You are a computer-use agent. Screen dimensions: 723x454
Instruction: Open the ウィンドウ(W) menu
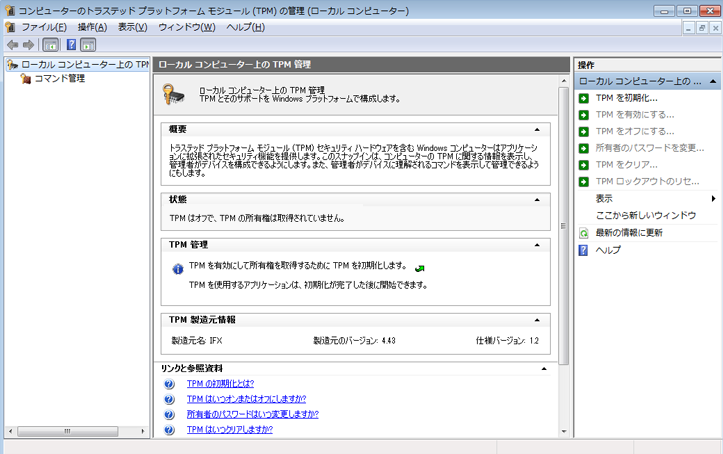[x=186, y=27]
